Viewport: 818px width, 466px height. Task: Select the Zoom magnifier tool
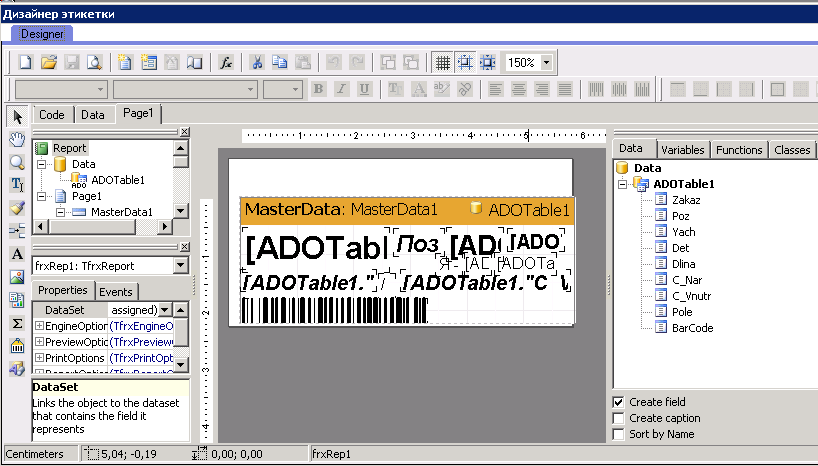(16, 161)
